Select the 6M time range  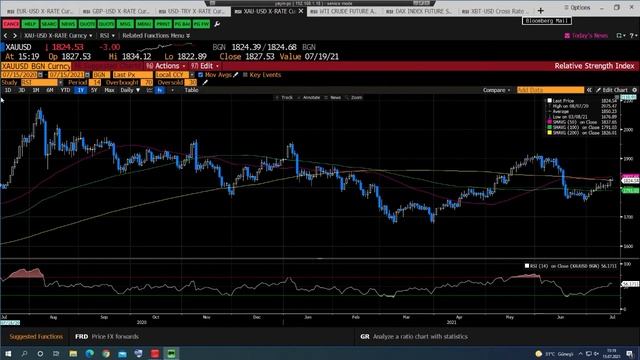pyautogui.click(x=50, y=90)
